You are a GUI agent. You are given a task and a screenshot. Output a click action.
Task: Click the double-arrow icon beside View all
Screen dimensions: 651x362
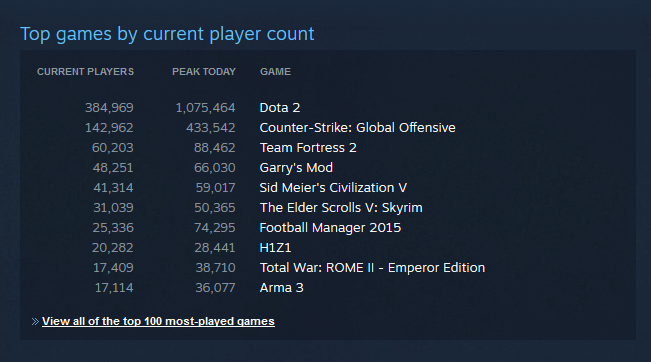point(35,321)
